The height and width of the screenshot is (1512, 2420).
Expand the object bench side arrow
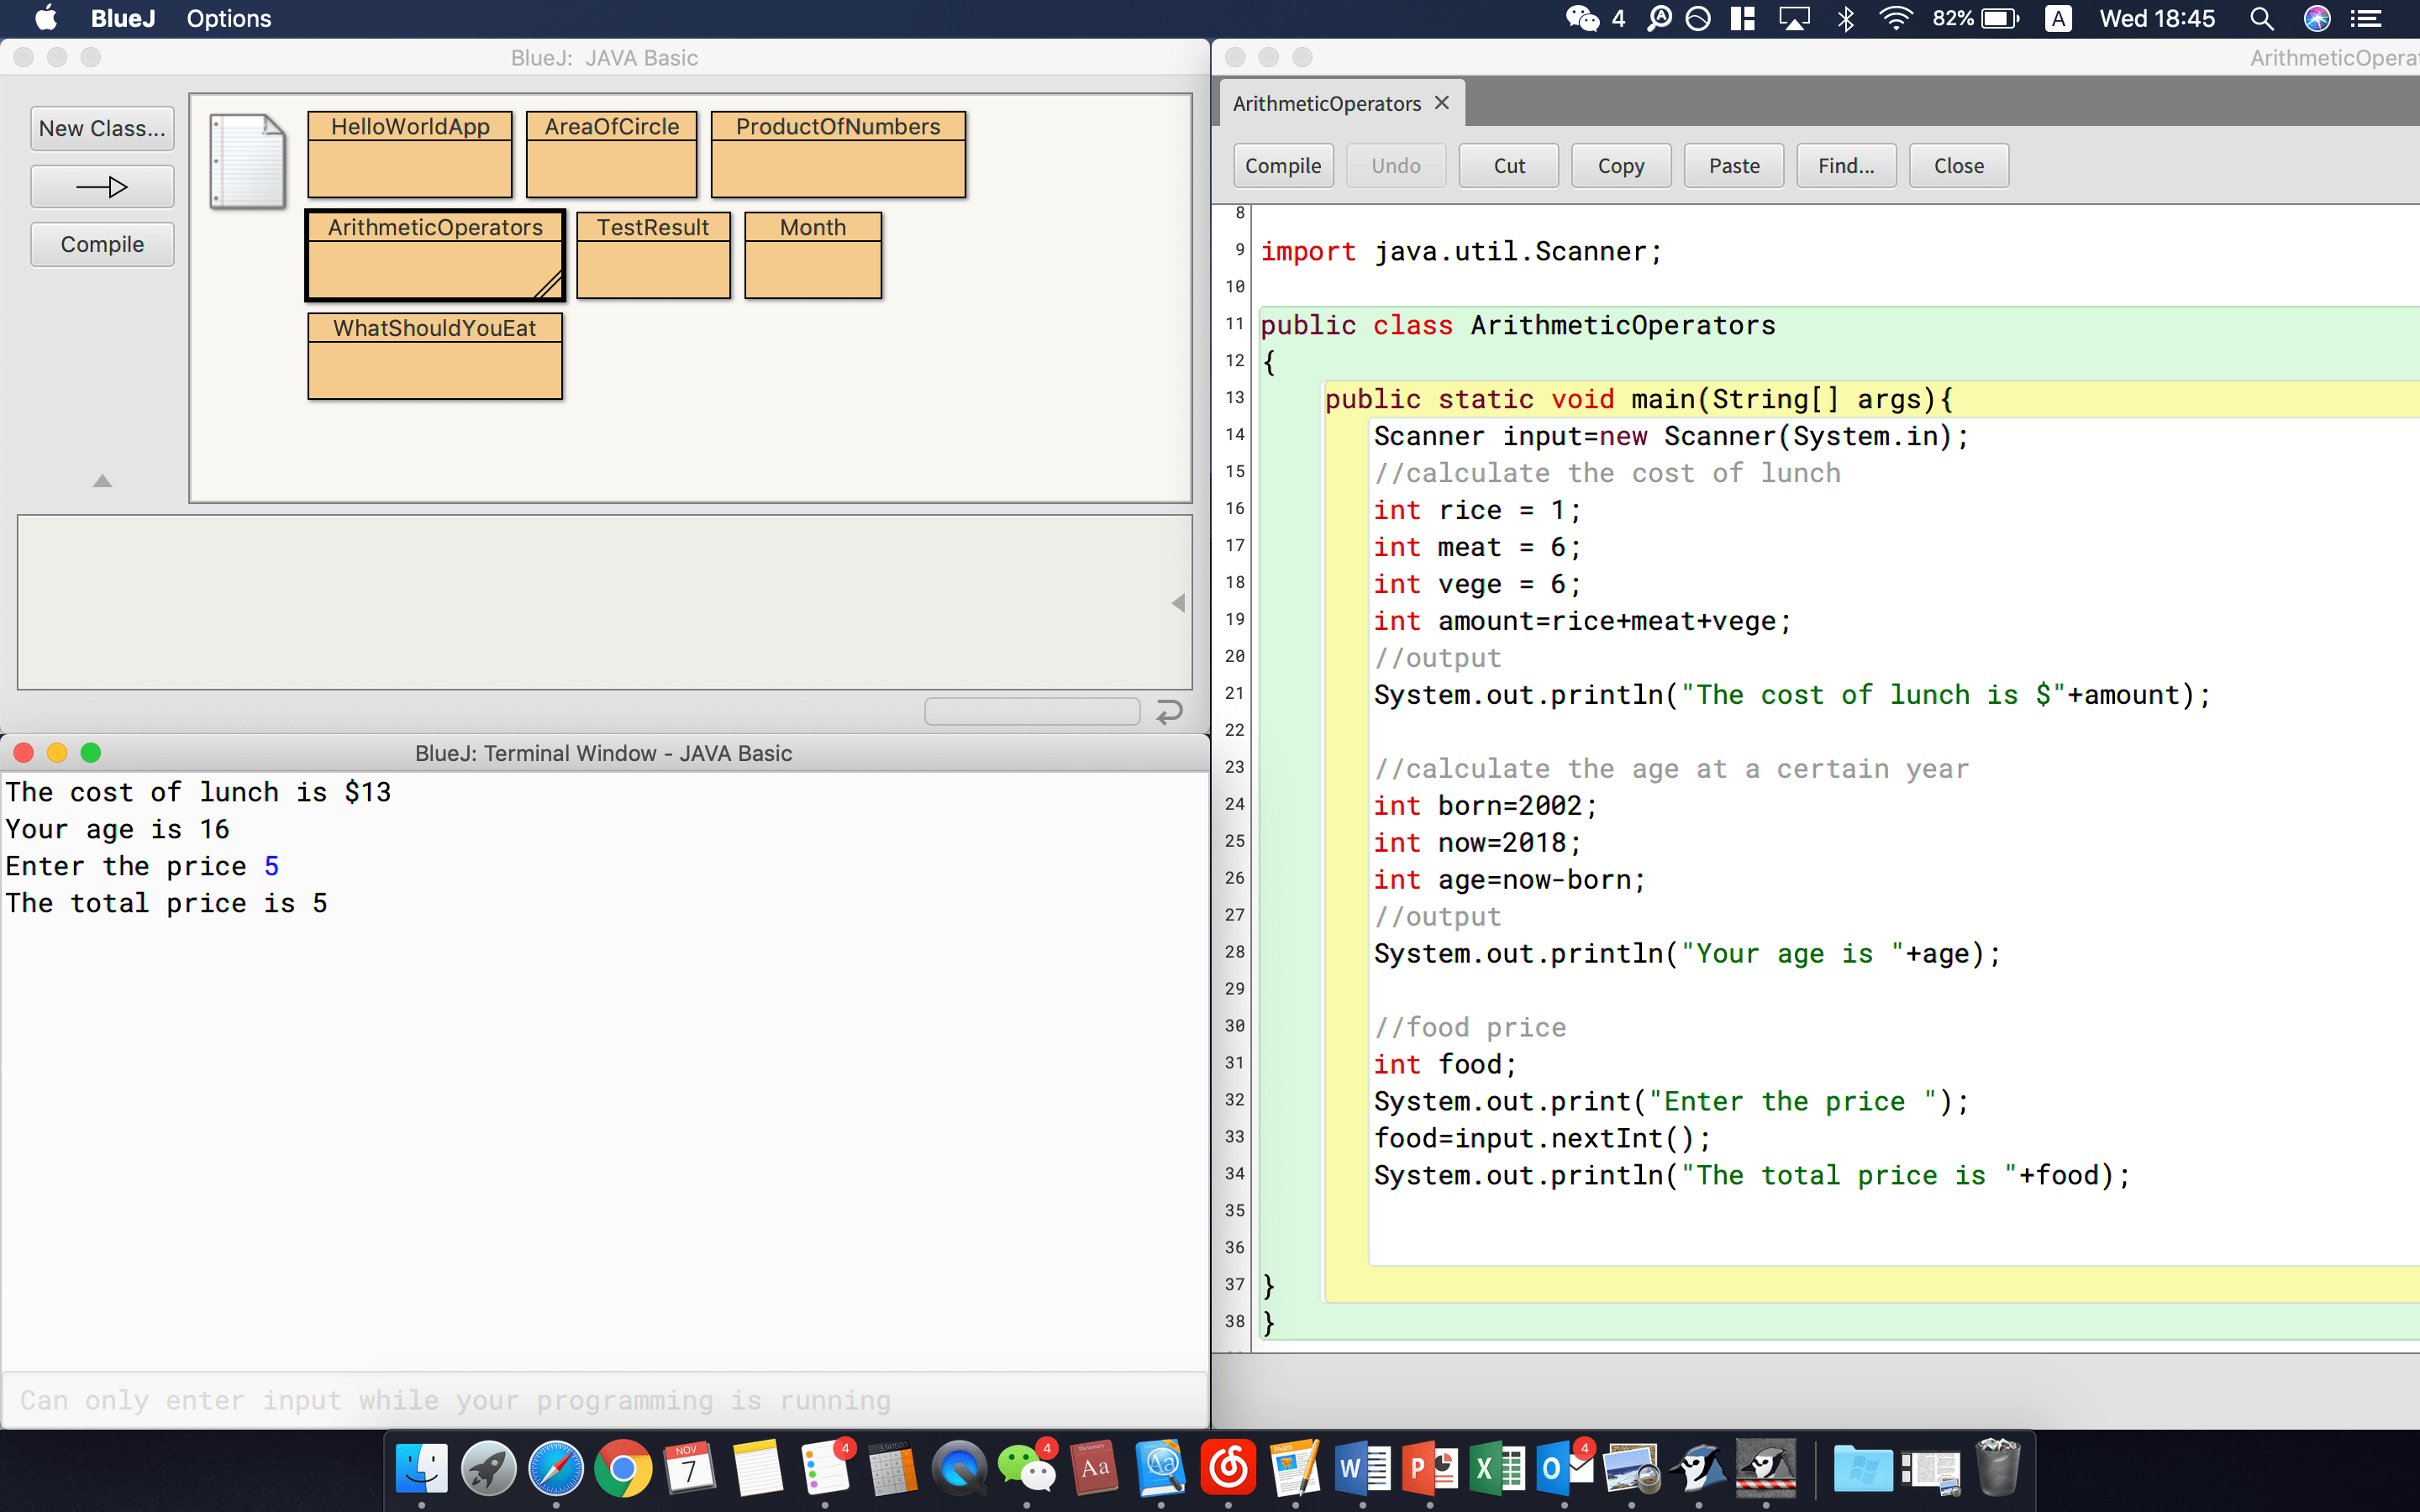(x=1179, y=603)
